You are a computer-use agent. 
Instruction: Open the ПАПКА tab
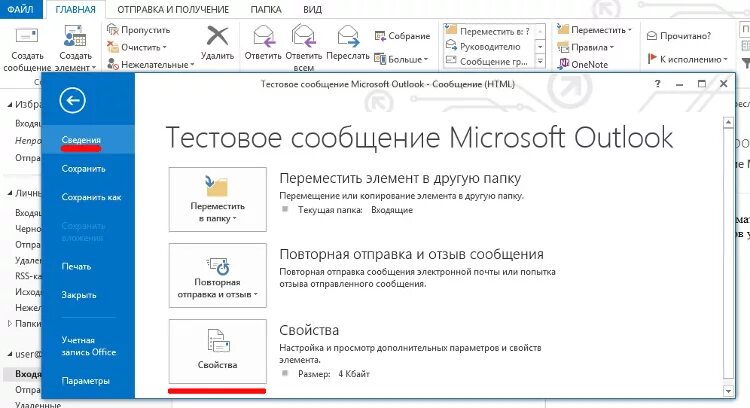point(265,10)
